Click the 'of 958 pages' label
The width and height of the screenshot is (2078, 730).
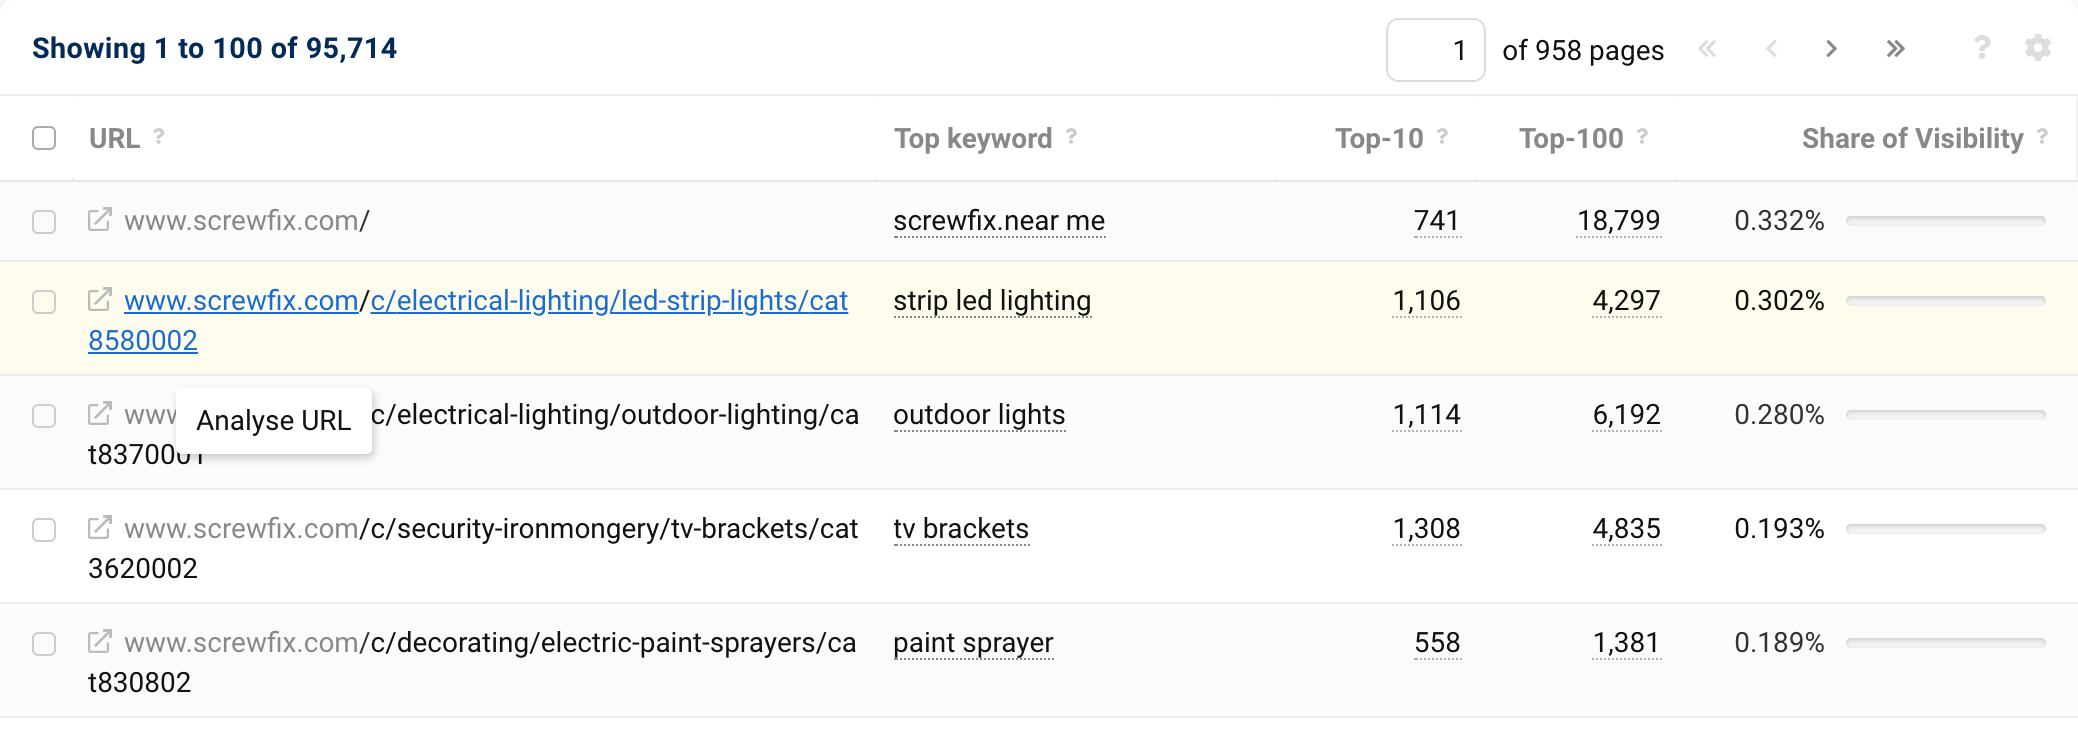1583,50
